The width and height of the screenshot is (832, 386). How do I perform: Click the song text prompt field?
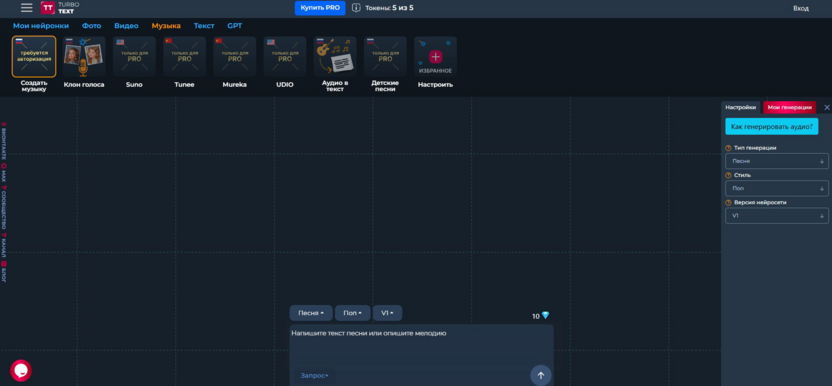click(x=421, y=345)
